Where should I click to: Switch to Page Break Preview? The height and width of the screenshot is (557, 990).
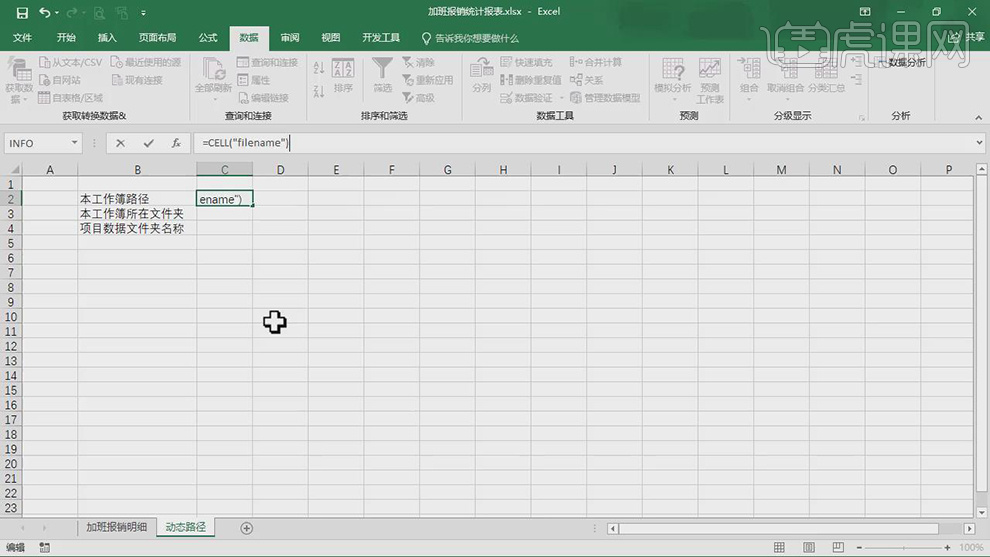838,548
